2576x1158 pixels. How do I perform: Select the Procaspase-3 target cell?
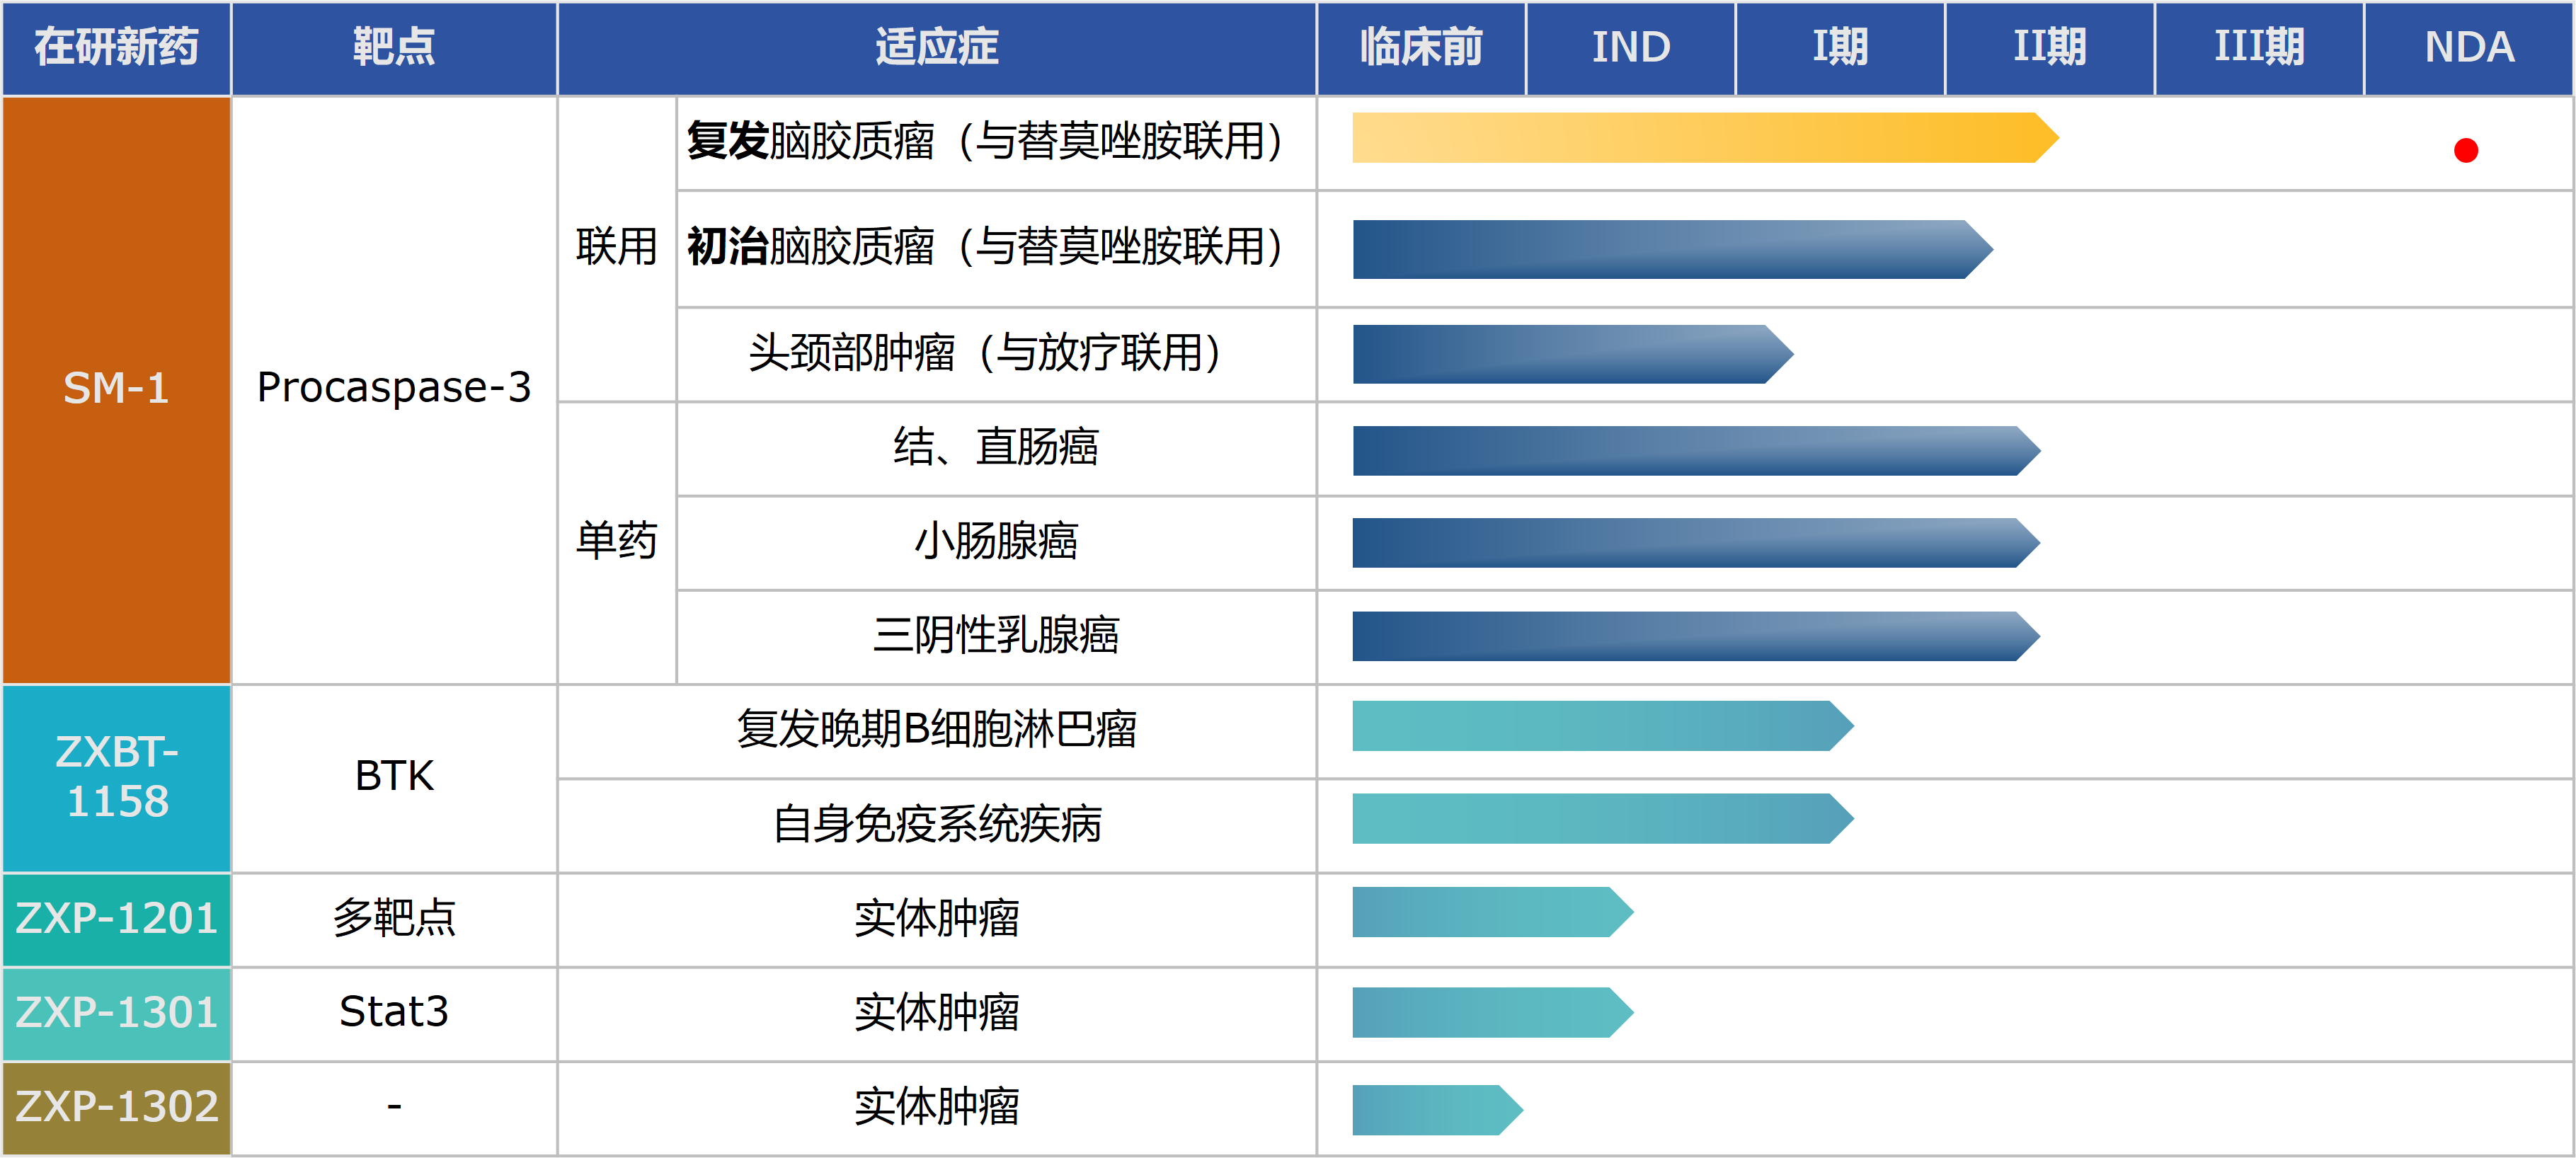pos(394,388)
